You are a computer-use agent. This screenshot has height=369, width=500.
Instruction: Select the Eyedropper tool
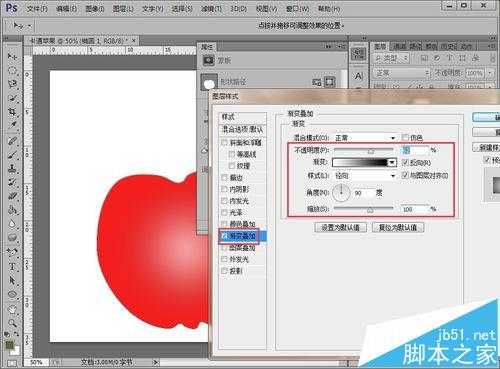[x=12, y=125]
